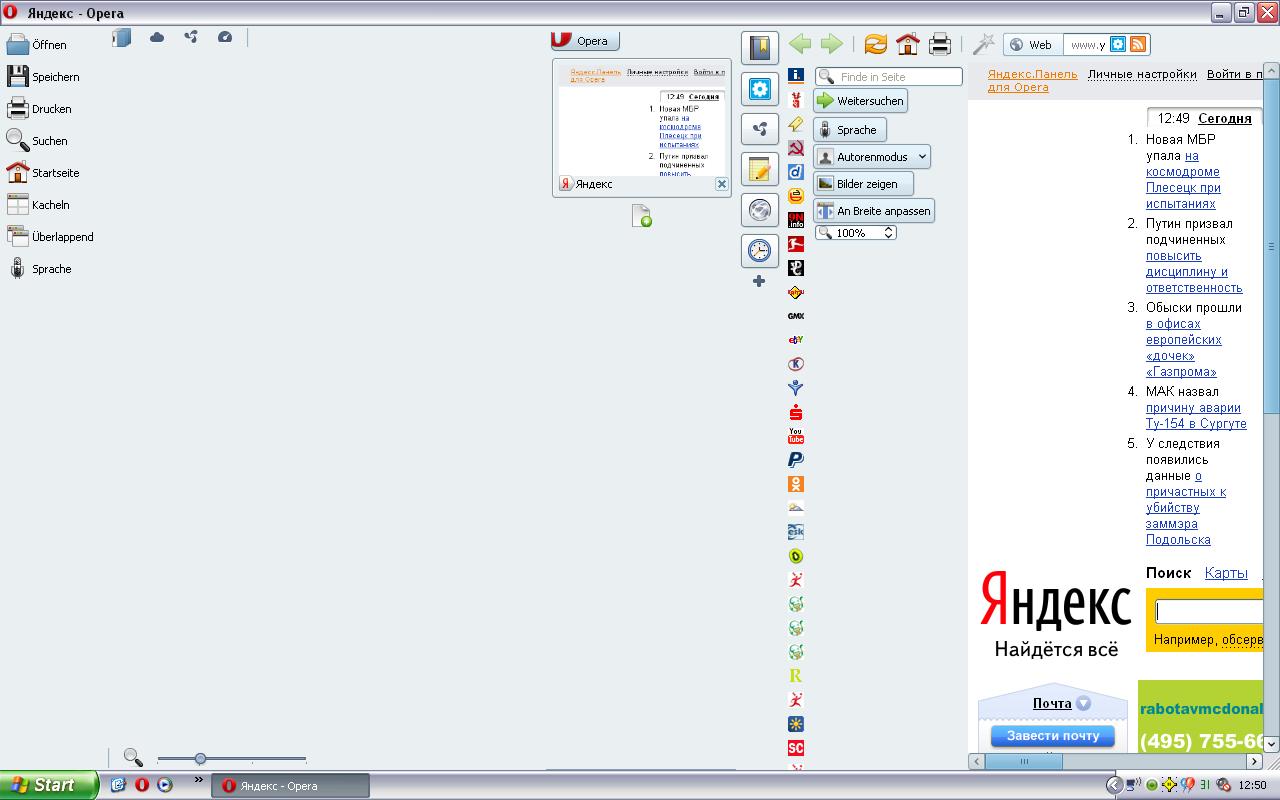Toggle the panels icon in status toolbar
Image resolution: width=1280 pixels, height=800 pixels.
122,37
